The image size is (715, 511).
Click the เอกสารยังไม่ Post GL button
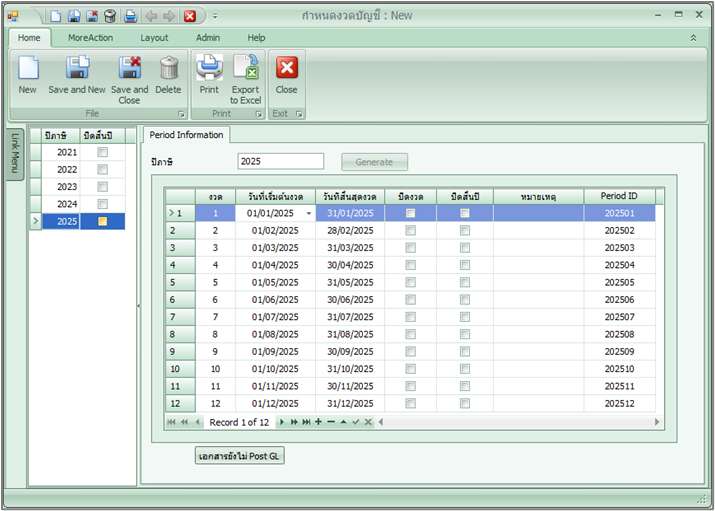coord(238,456)
